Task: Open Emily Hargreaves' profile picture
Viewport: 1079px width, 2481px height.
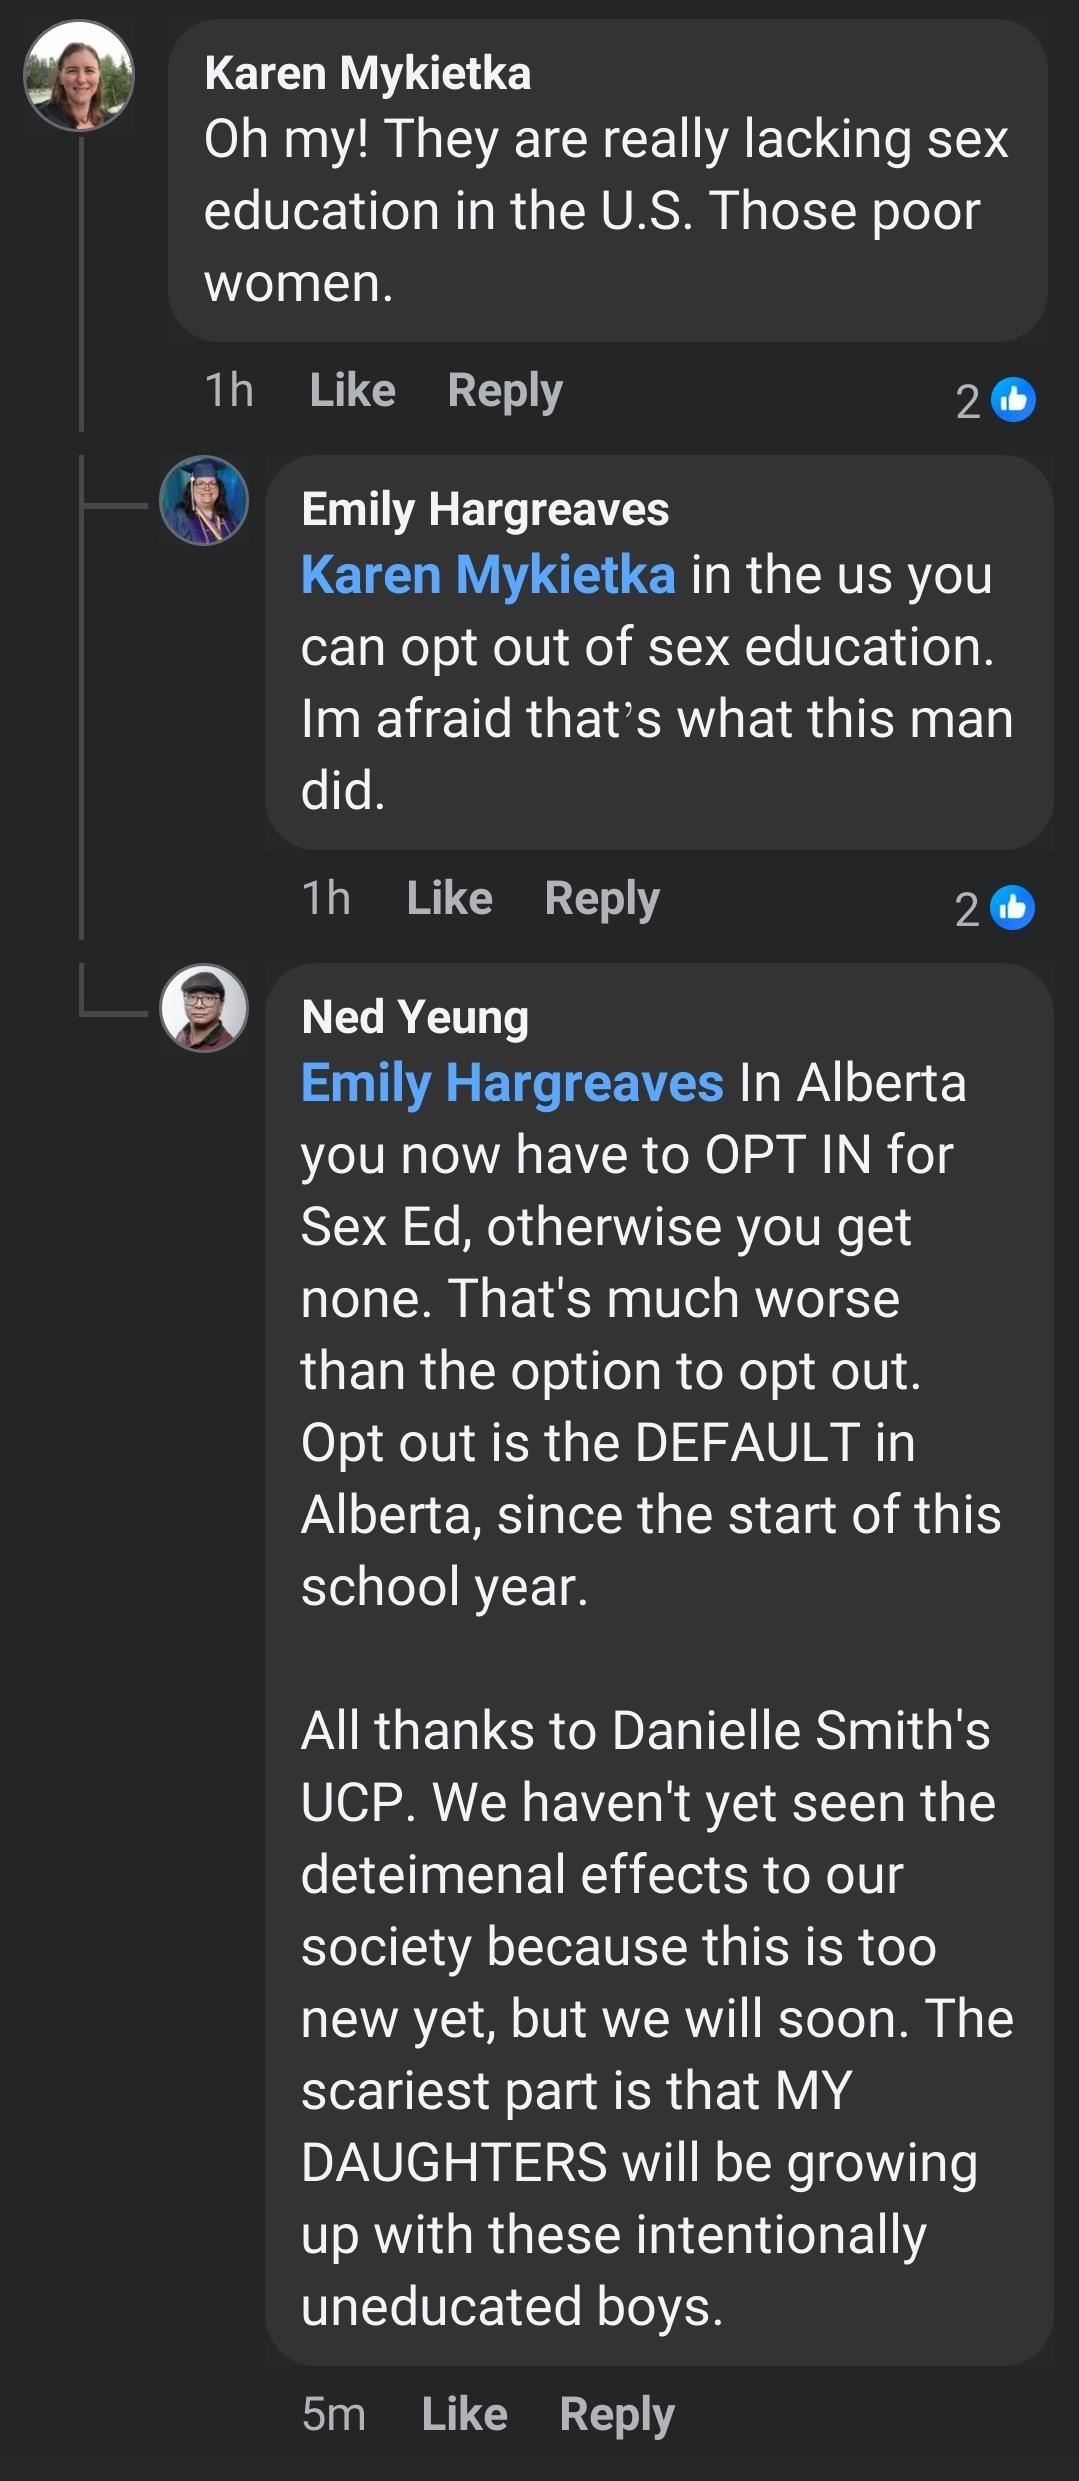Action: tap(204, 500)
